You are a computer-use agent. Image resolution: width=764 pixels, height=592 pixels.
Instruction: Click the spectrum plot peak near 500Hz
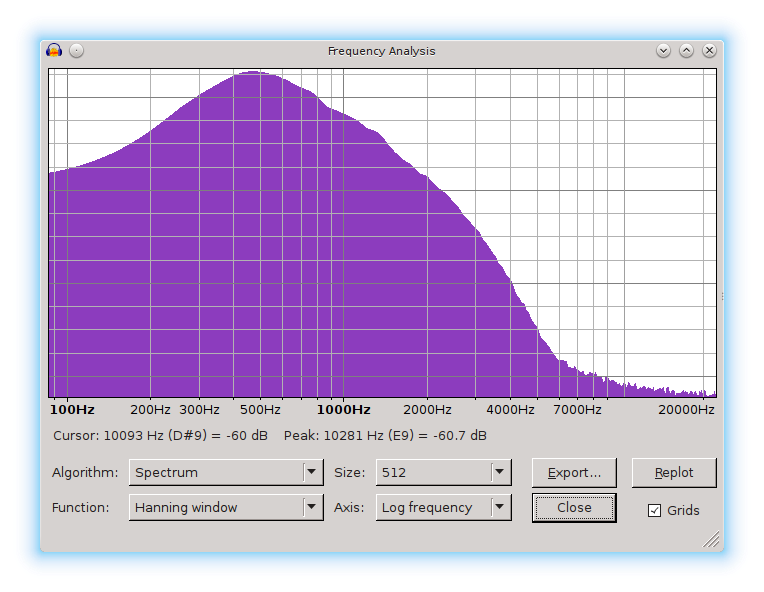[253, 72]
